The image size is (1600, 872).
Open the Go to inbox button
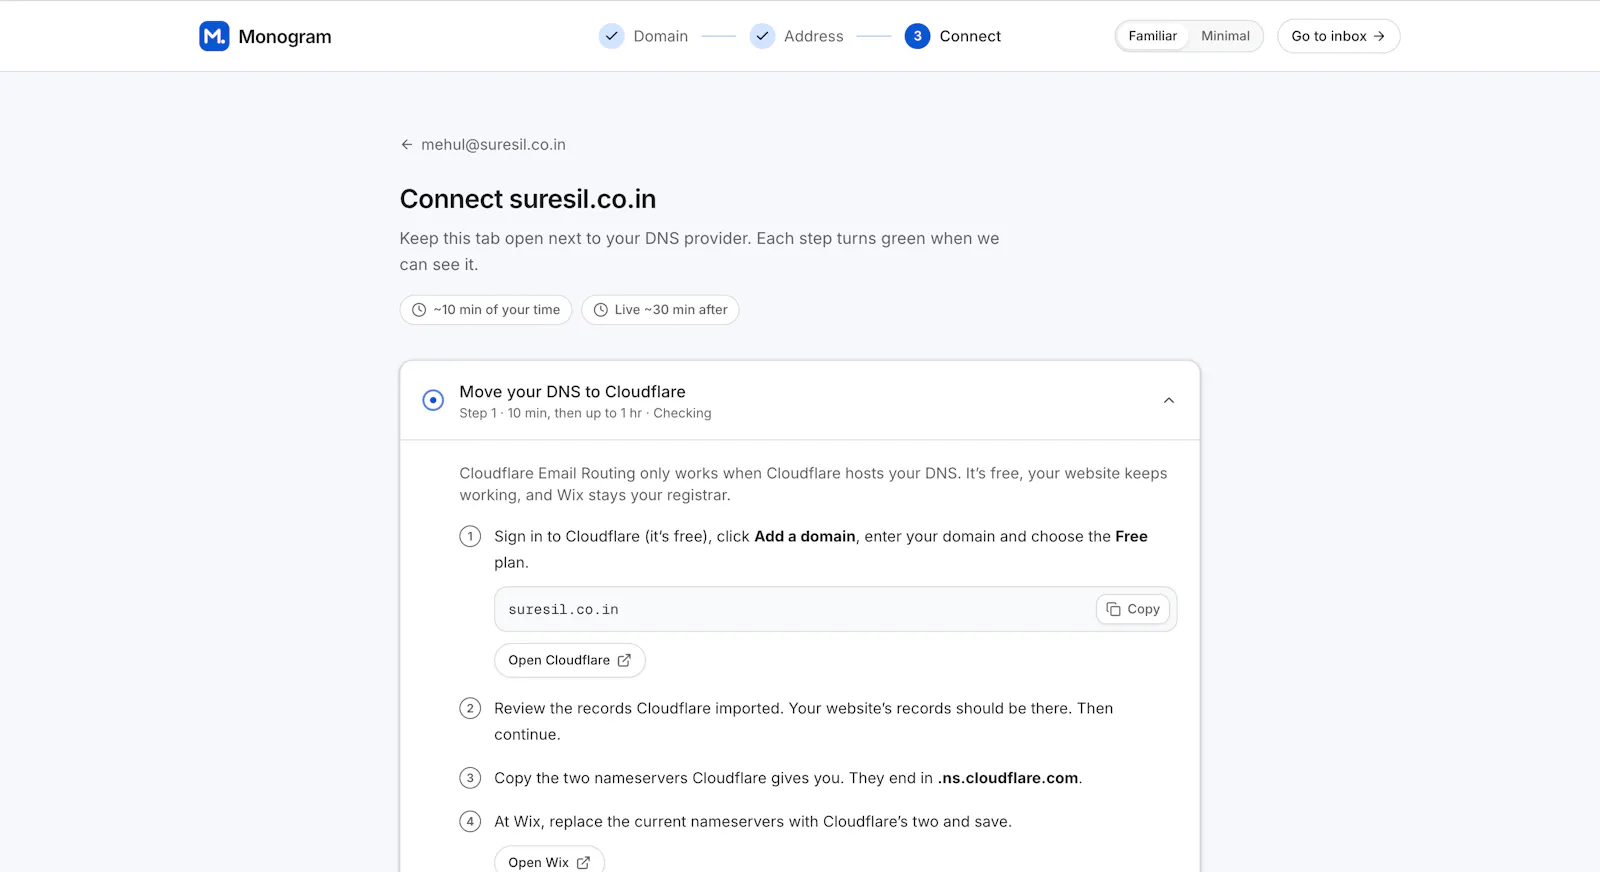coord(1338,36)
